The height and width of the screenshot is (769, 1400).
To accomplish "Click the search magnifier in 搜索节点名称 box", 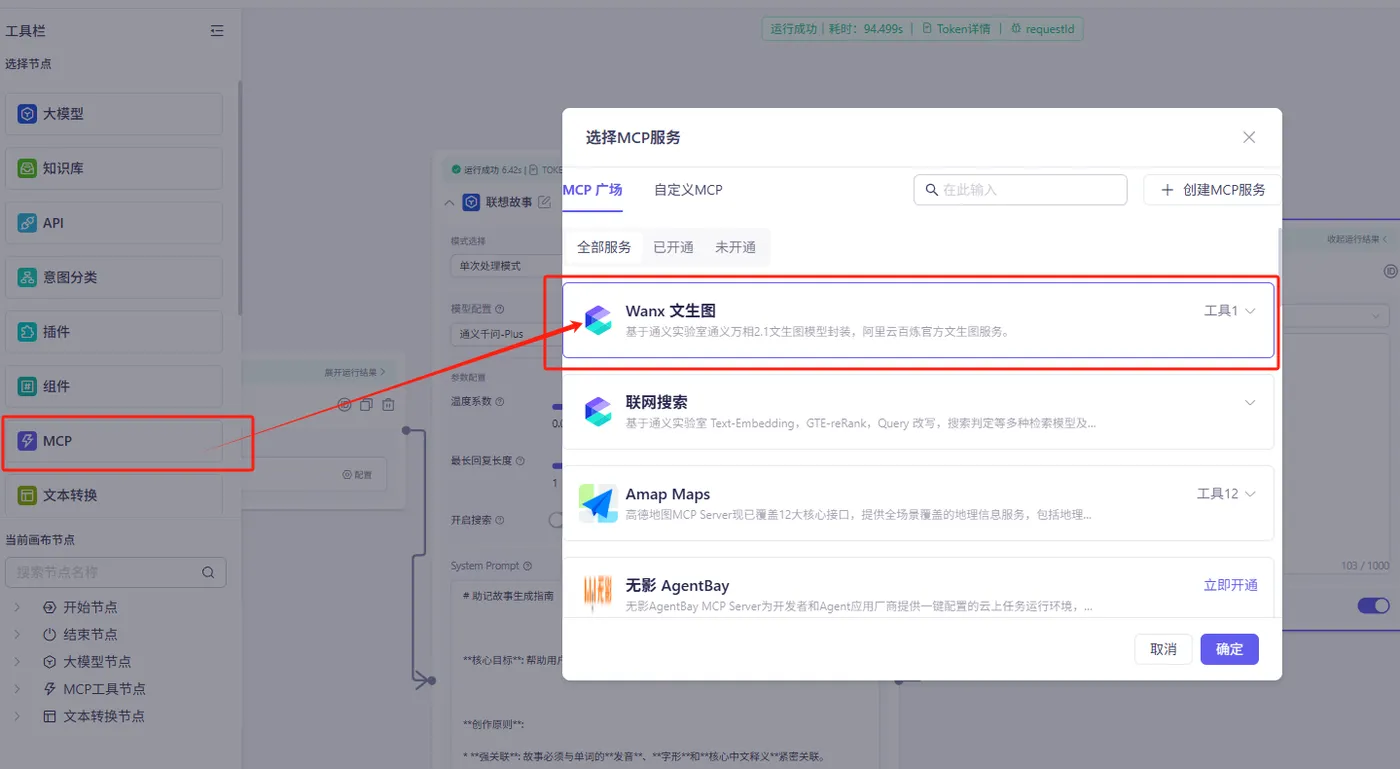I will 208,573.
